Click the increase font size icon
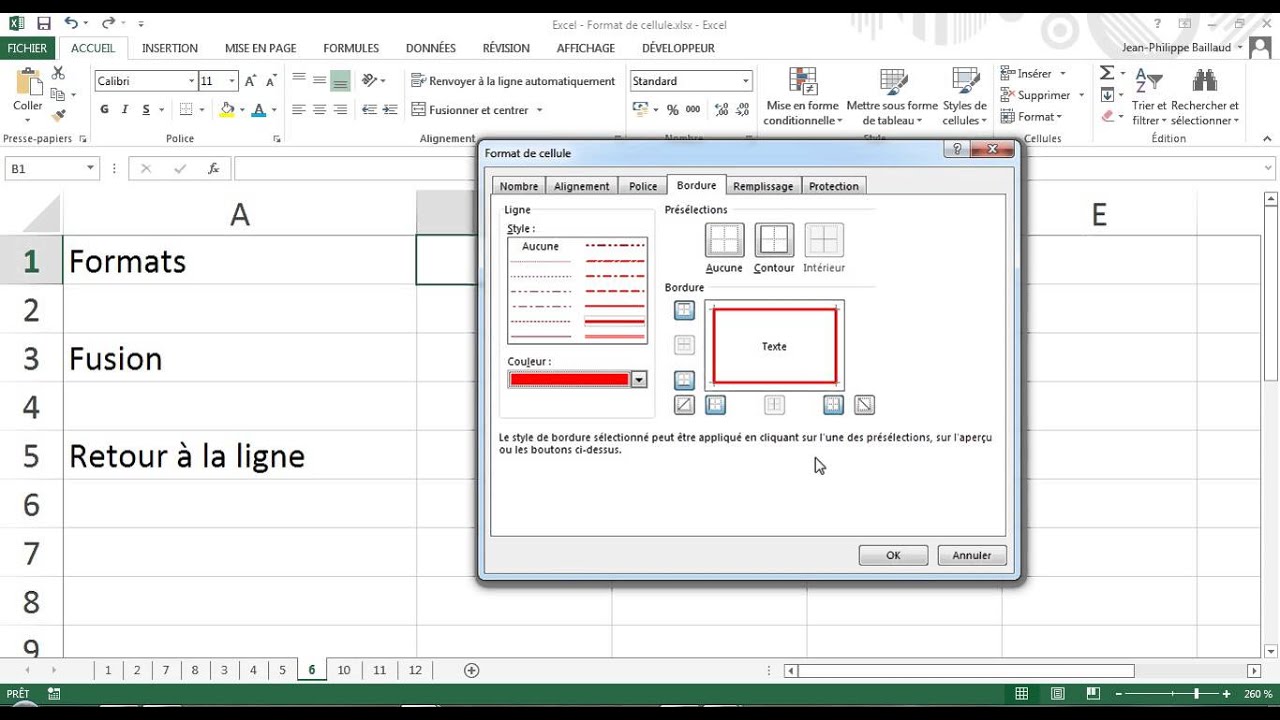1280x720 pixels. pos(250,81)
